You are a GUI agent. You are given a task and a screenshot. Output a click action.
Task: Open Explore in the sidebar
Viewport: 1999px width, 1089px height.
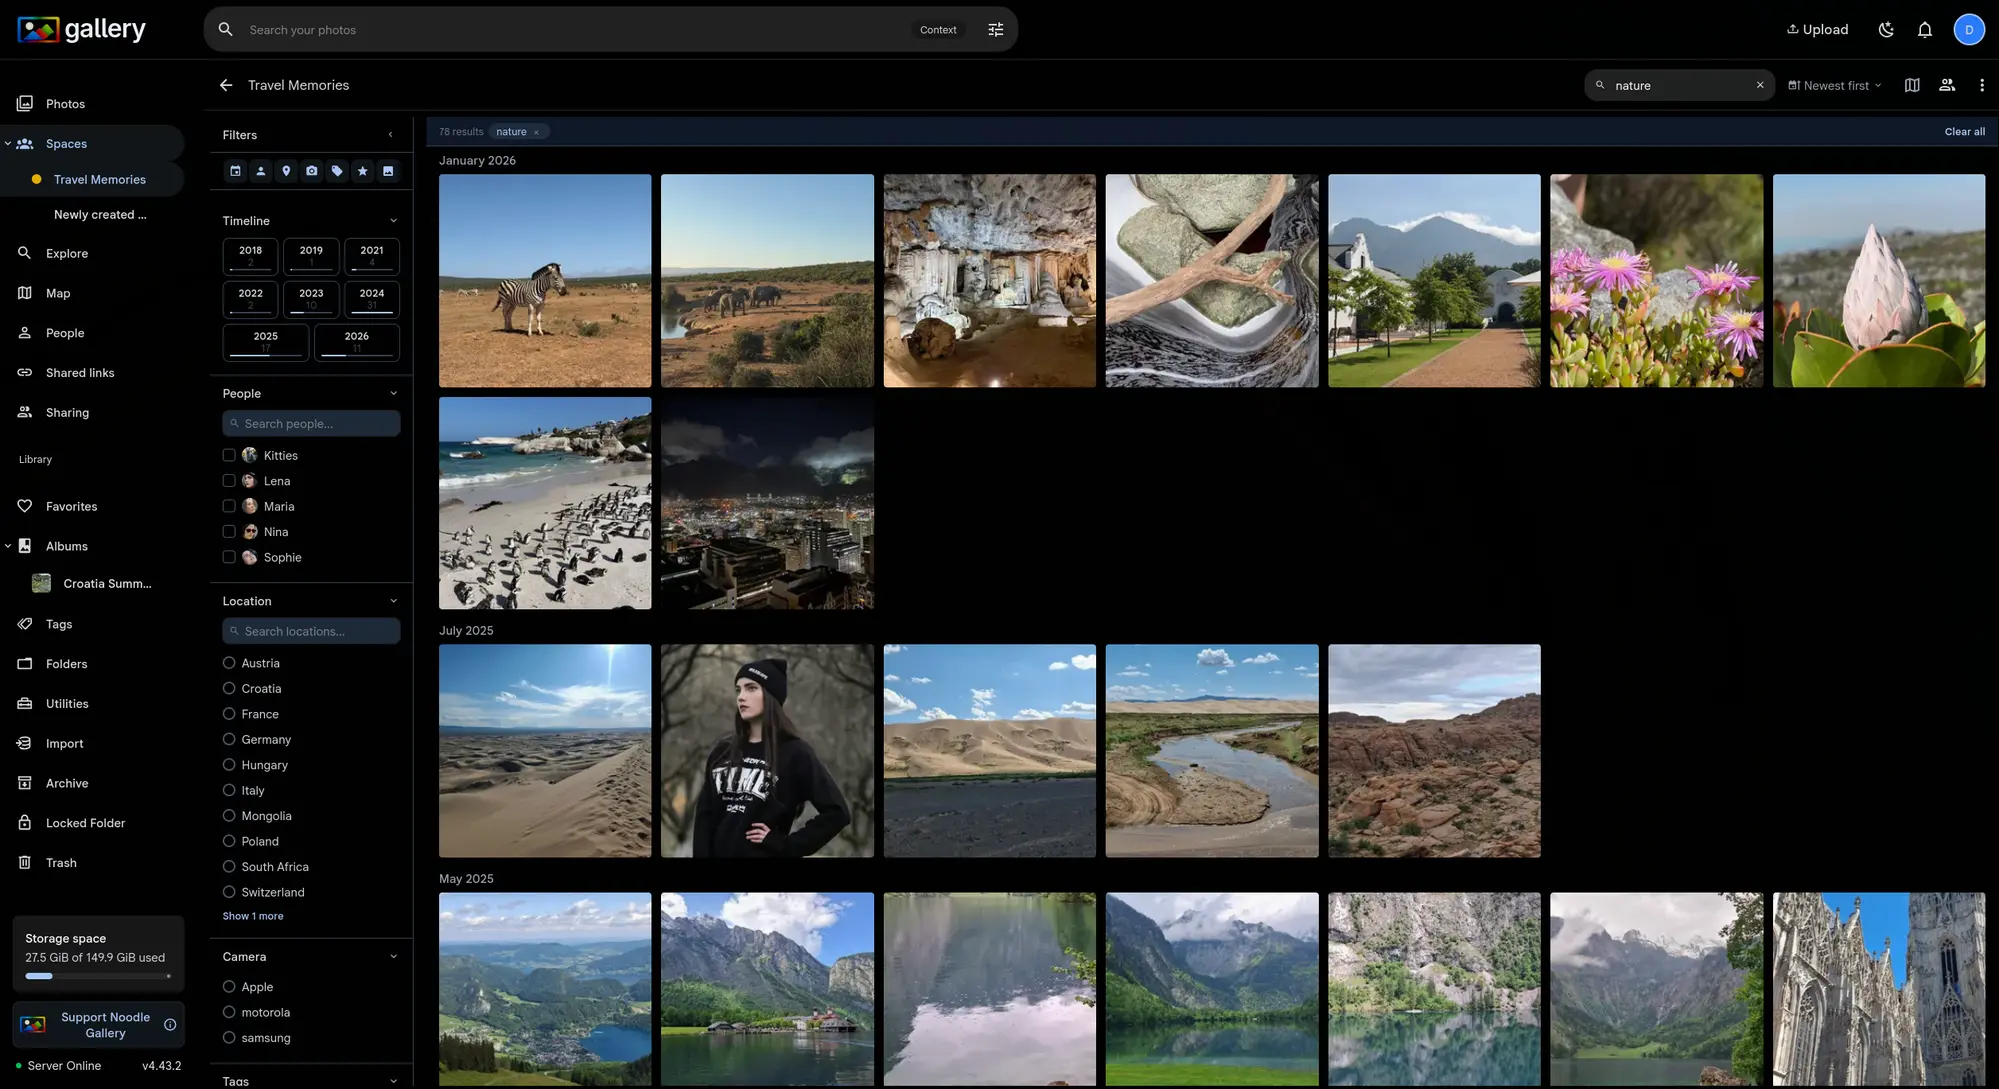67,253
